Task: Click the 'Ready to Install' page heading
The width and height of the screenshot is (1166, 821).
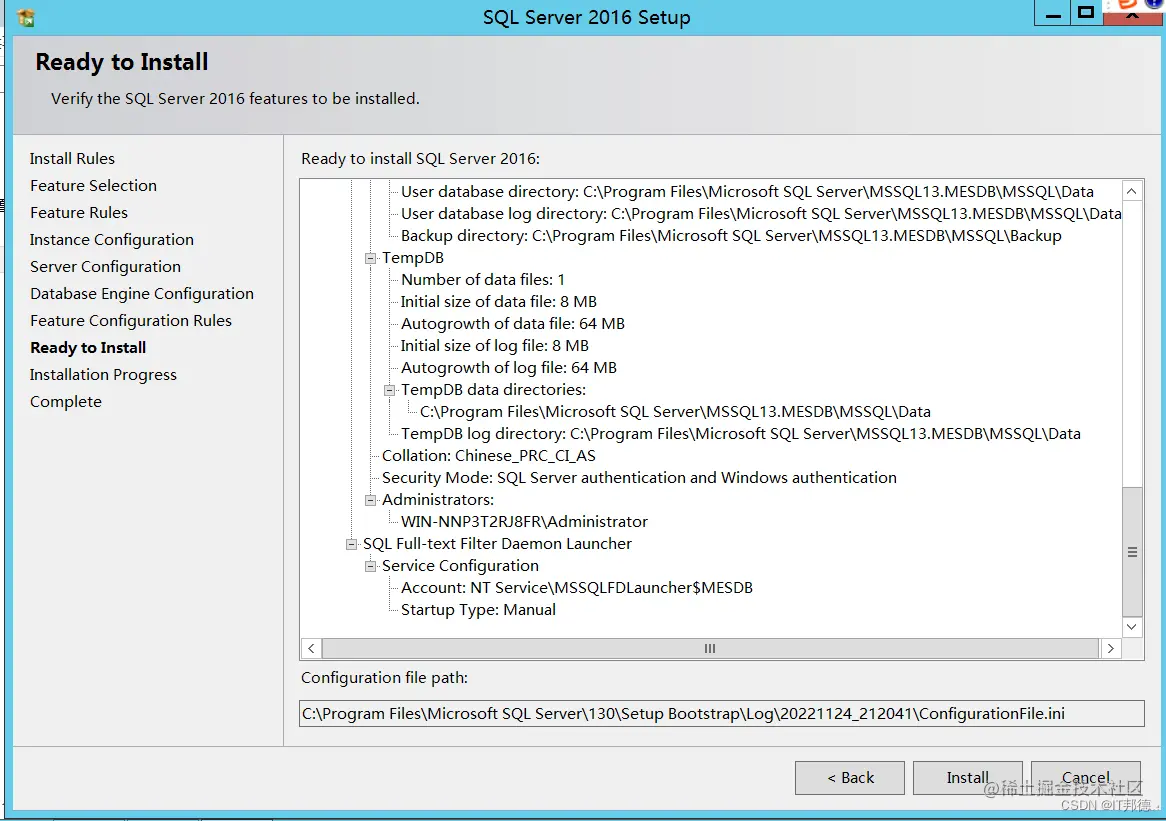Action: [122, 62]
